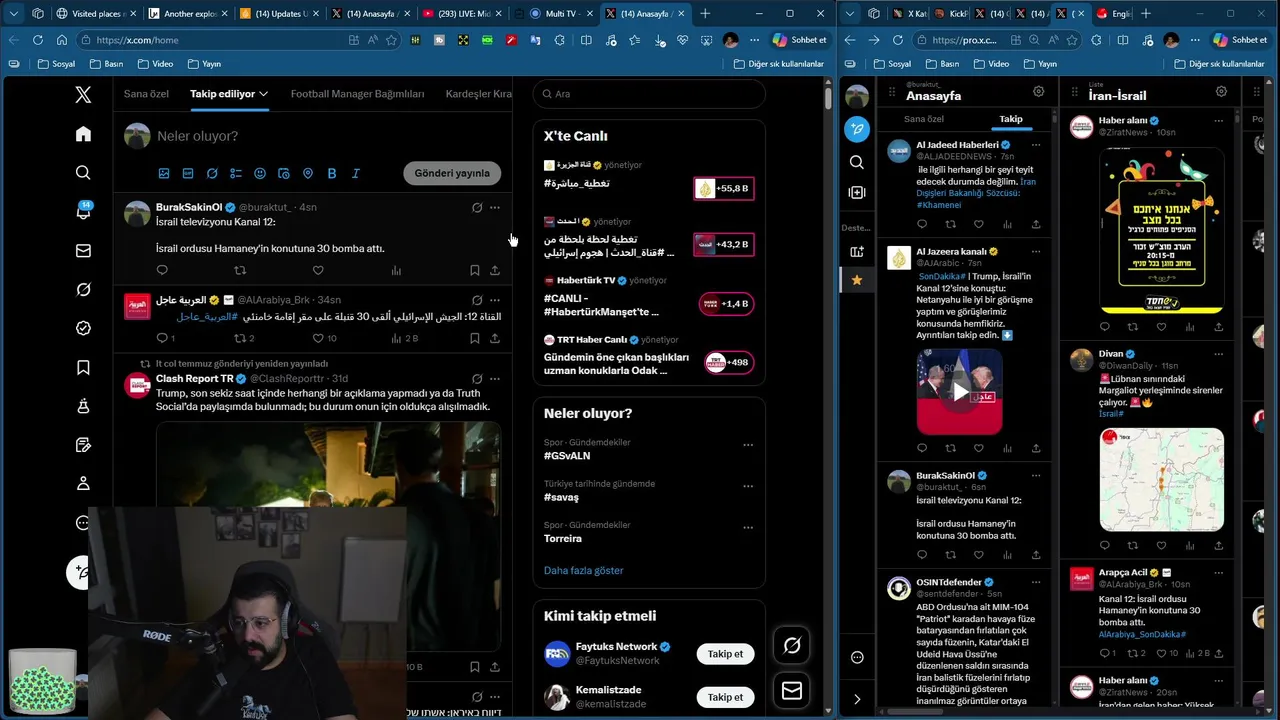Open Profile icon in X left sidebar

(x=83, y=483)
